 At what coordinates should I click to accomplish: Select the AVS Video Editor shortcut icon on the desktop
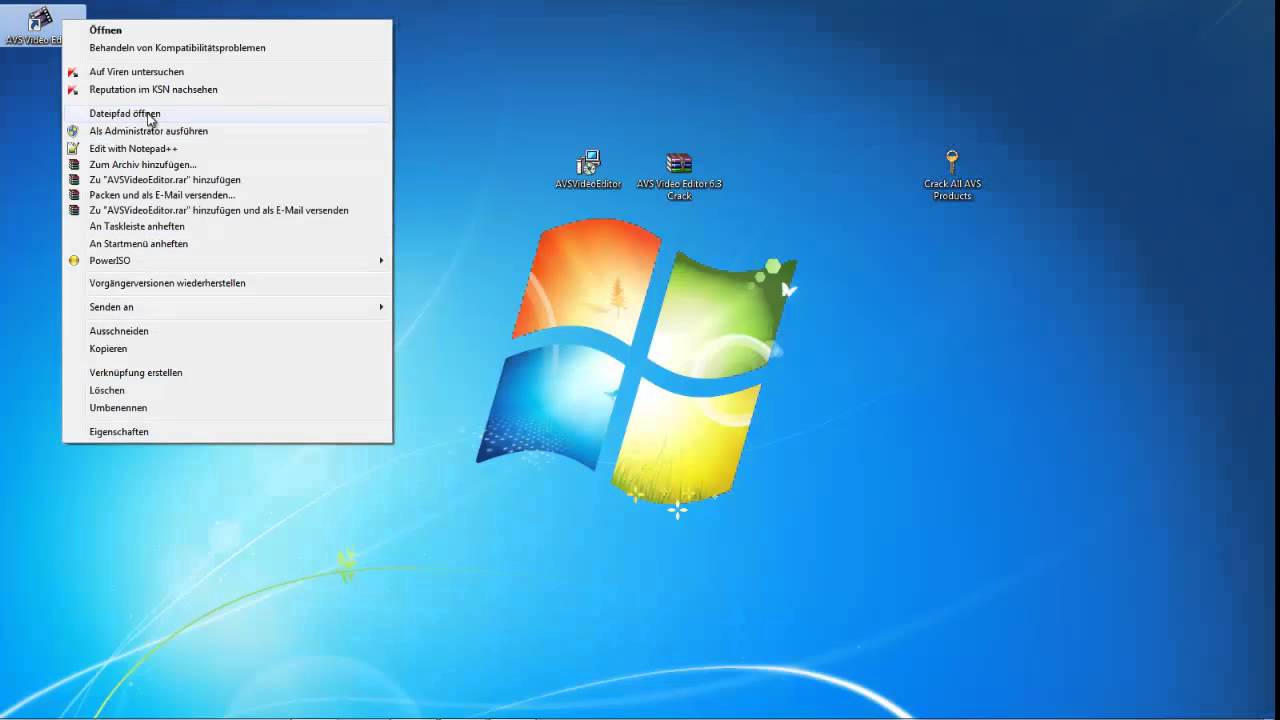coord(39,19)
